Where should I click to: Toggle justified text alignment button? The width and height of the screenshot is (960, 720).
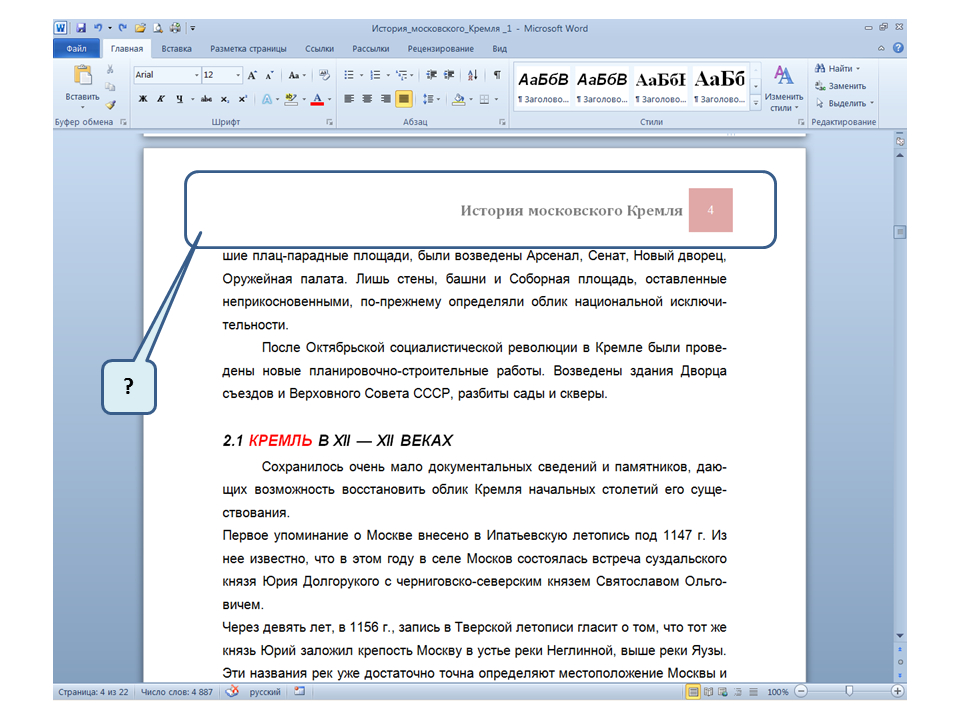click(404, 99)
